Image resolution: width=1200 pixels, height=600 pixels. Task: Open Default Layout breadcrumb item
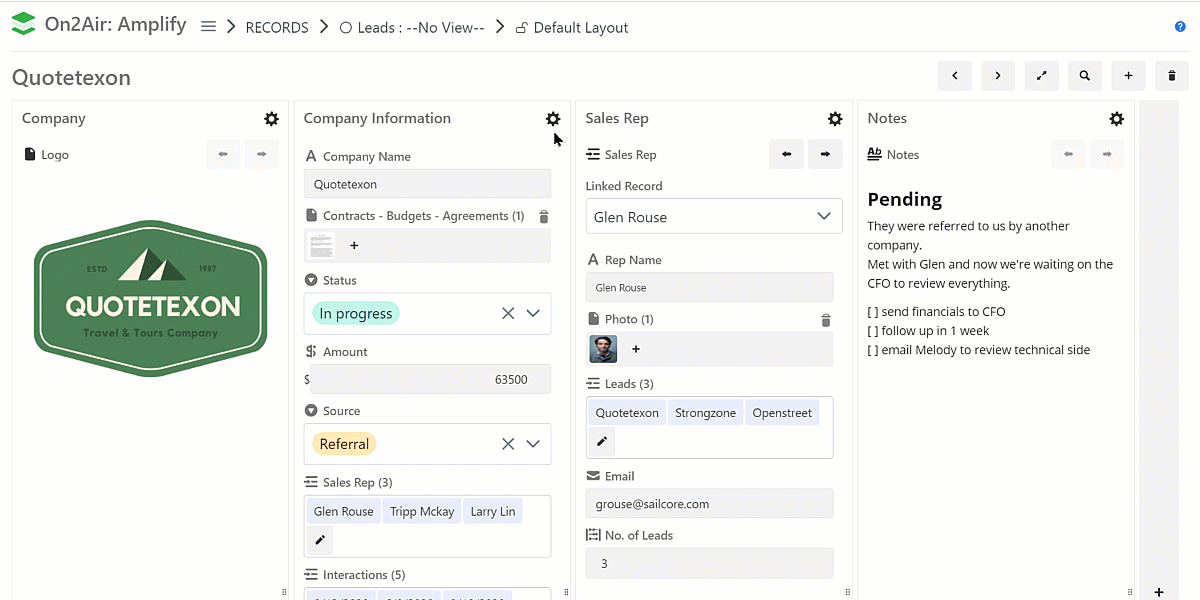tap(580, 28)
